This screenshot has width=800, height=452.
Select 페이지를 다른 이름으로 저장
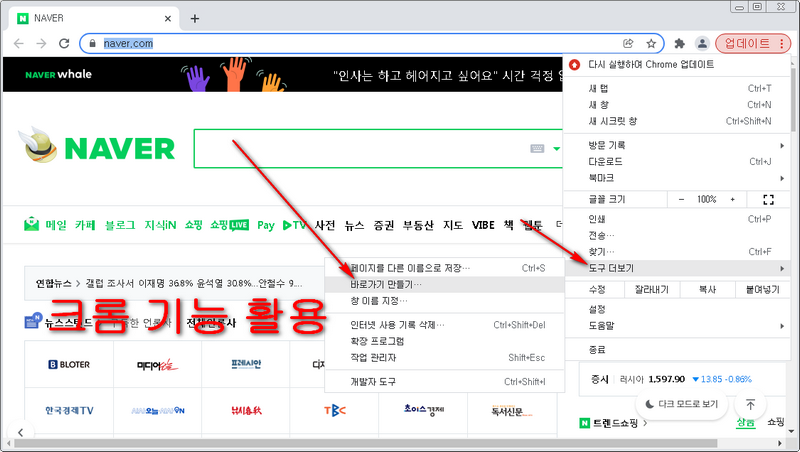point(444,268)
